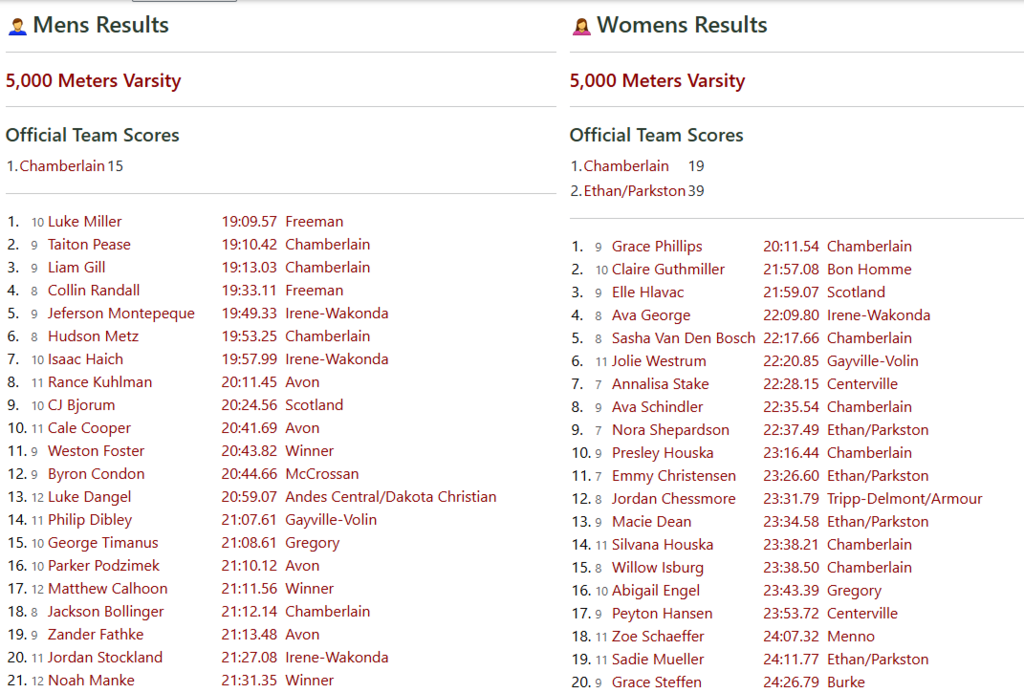The height and width of the screenshot is (693, 1024).
Task: Select Ethan/Parkston in womens team scores
Action: 634,191
